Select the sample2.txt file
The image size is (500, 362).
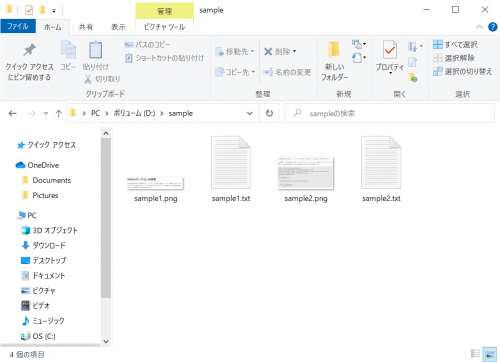pyautogui.click(x=381, y=169)
